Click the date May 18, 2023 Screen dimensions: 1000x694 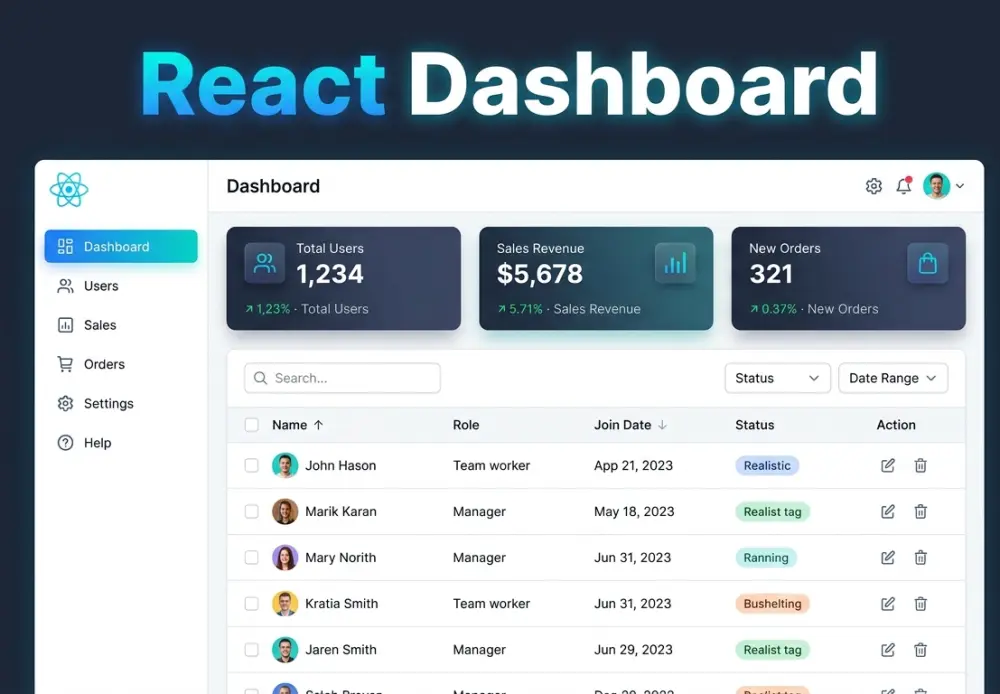[x=634, y=512]
